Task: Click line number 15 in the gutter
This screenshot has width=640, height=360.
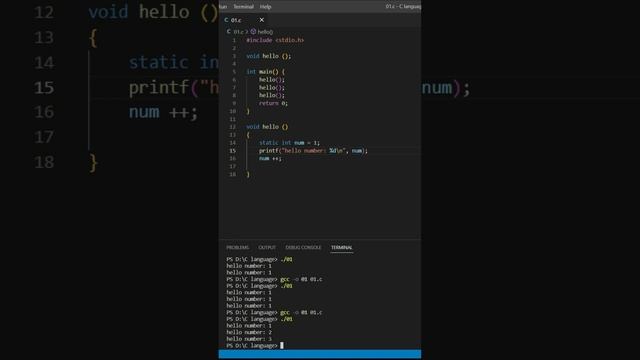Action: click(232, 151)
